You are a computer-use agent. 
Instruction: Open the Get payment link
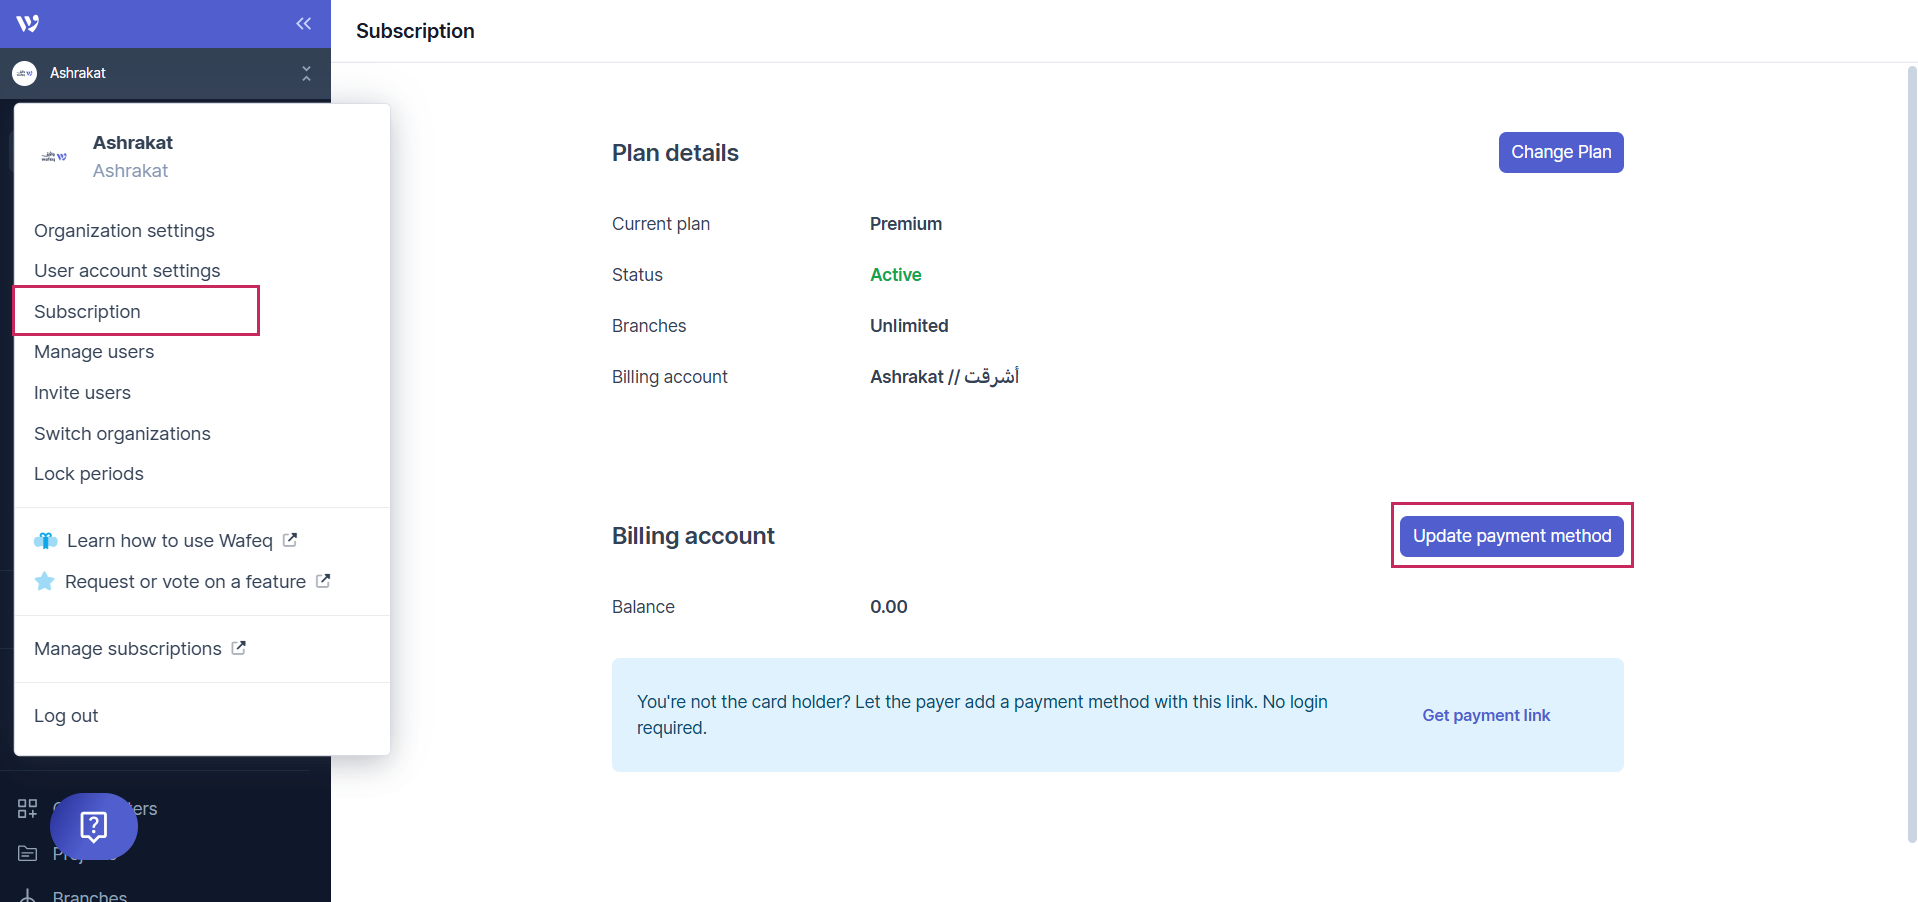(x=1485, y=715)
